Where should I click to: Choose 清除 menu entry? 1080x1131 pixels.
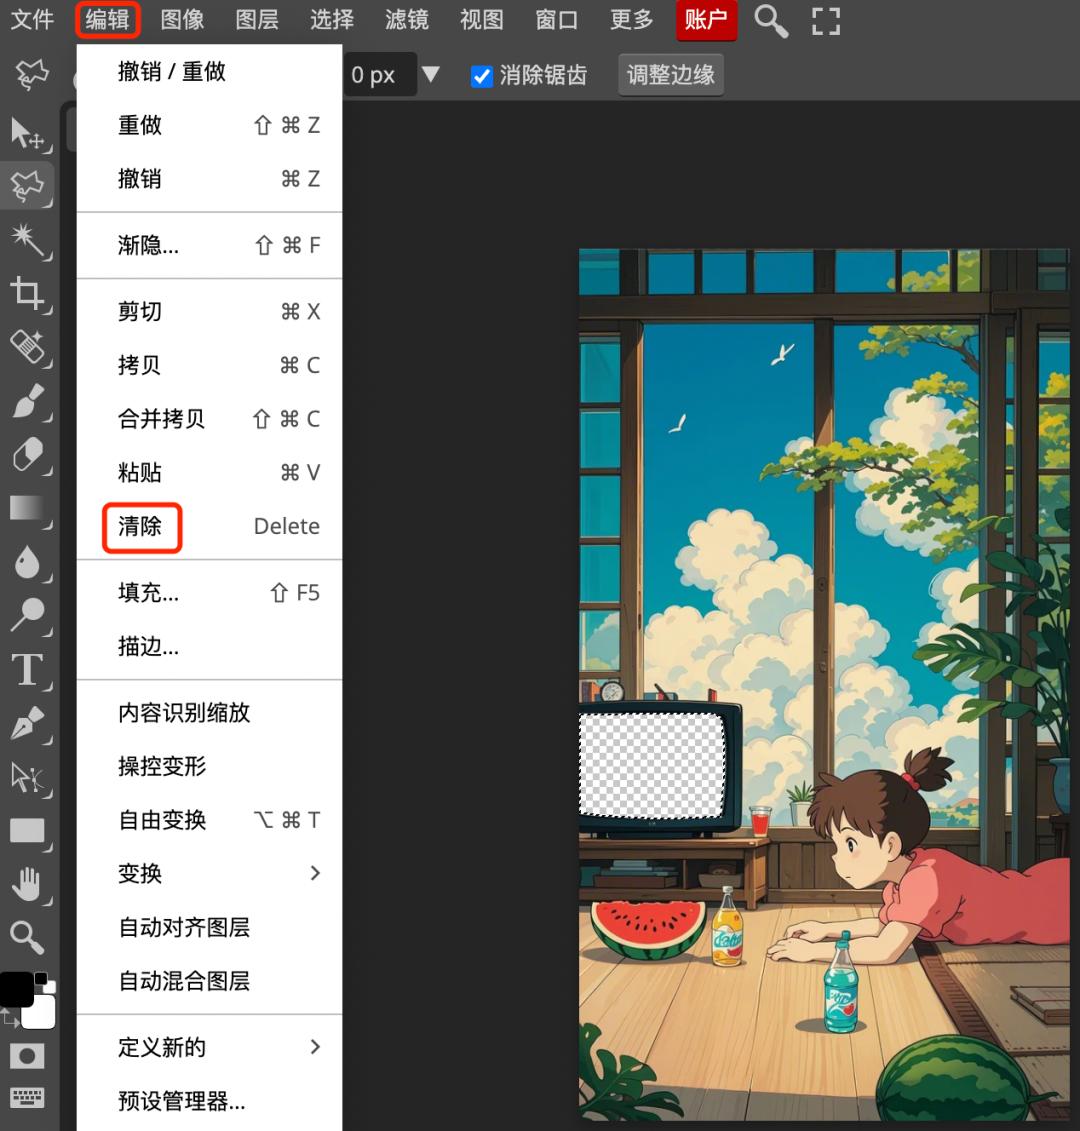pyautogui.click(x=209, y=526)
